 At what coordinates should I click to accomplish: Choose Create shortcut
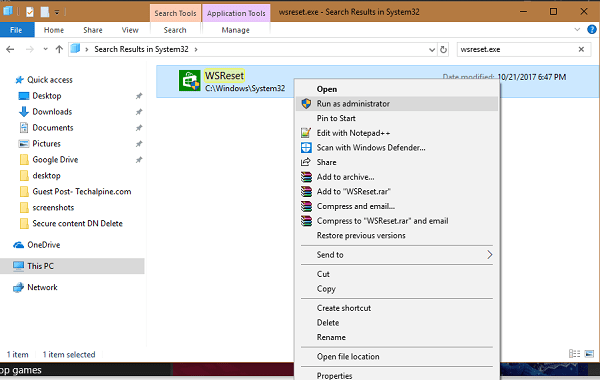(x=397, y=308)
